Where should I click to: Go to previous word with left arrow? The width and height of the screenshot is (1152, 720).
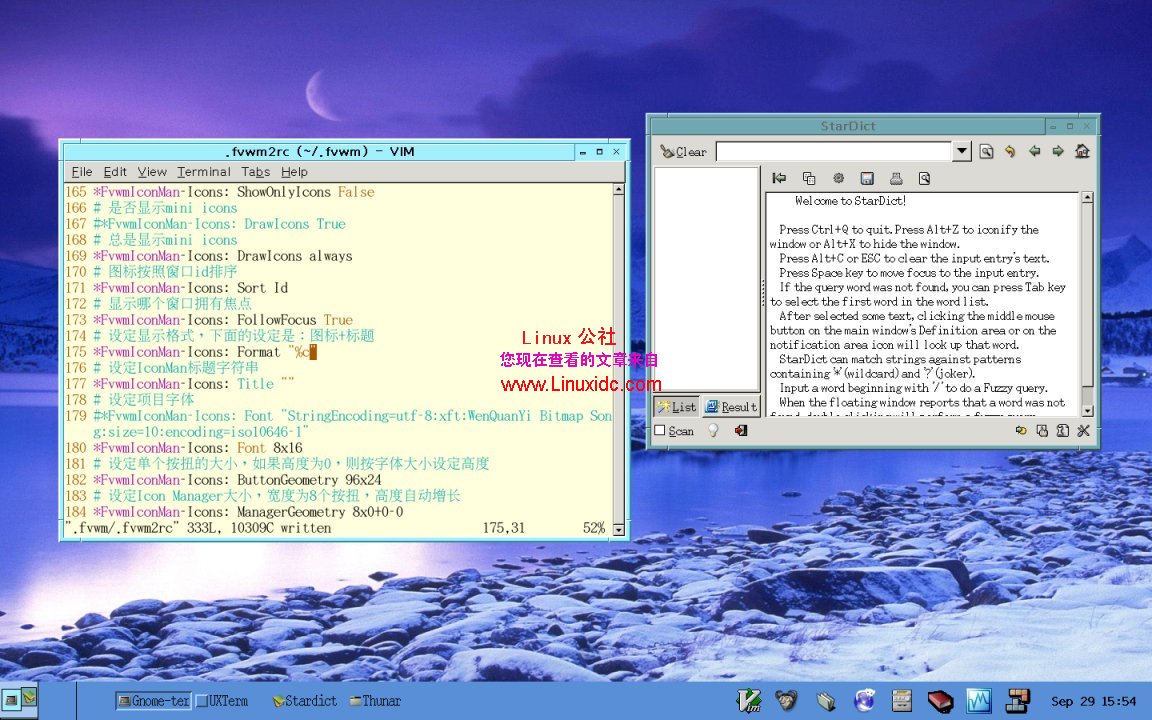click(x=1034, y=152)
